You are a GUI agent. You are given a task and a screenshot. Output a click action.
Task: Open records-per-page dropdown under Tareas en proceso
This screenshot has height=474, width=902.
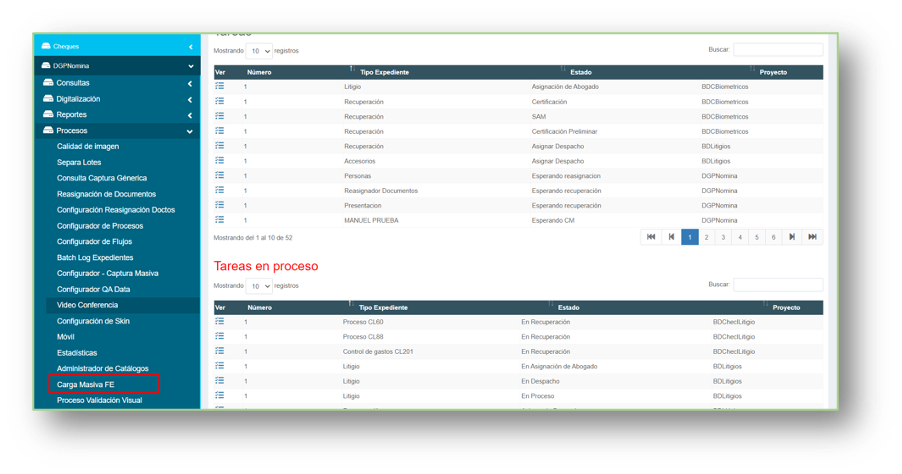tap(260, 286)
